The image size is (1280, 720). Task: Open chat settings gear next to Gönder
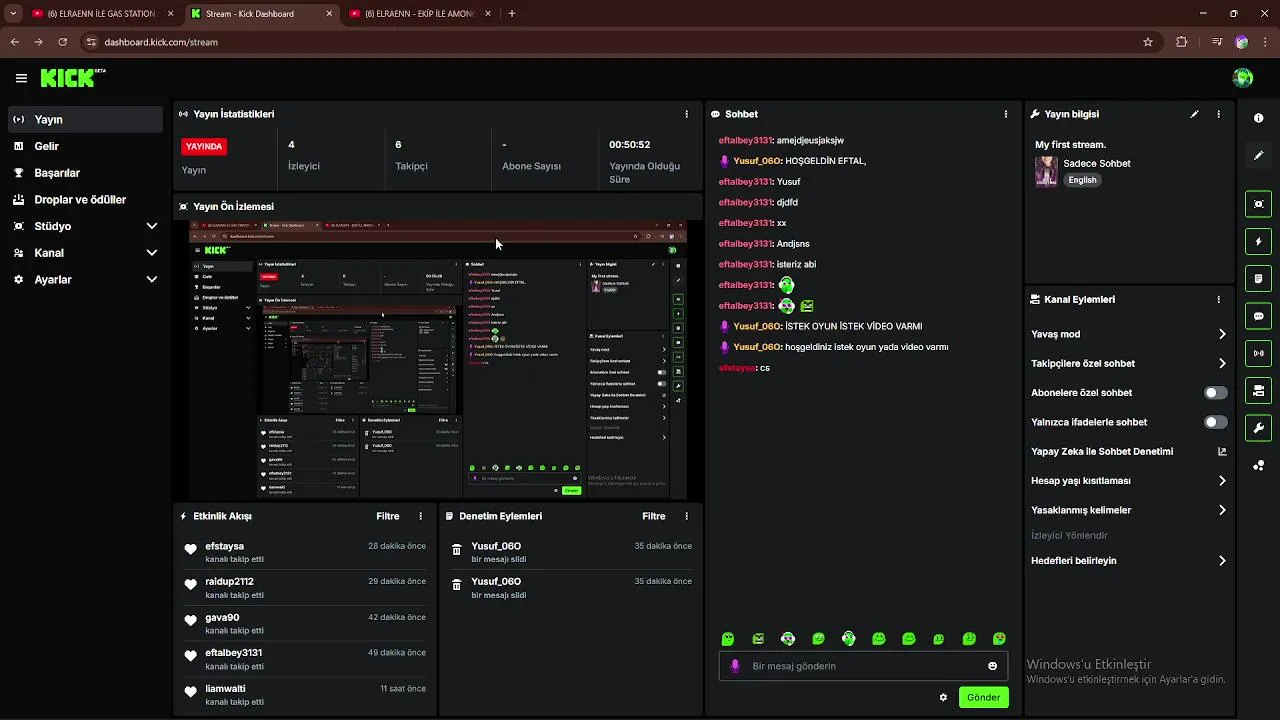click(943, 697)
